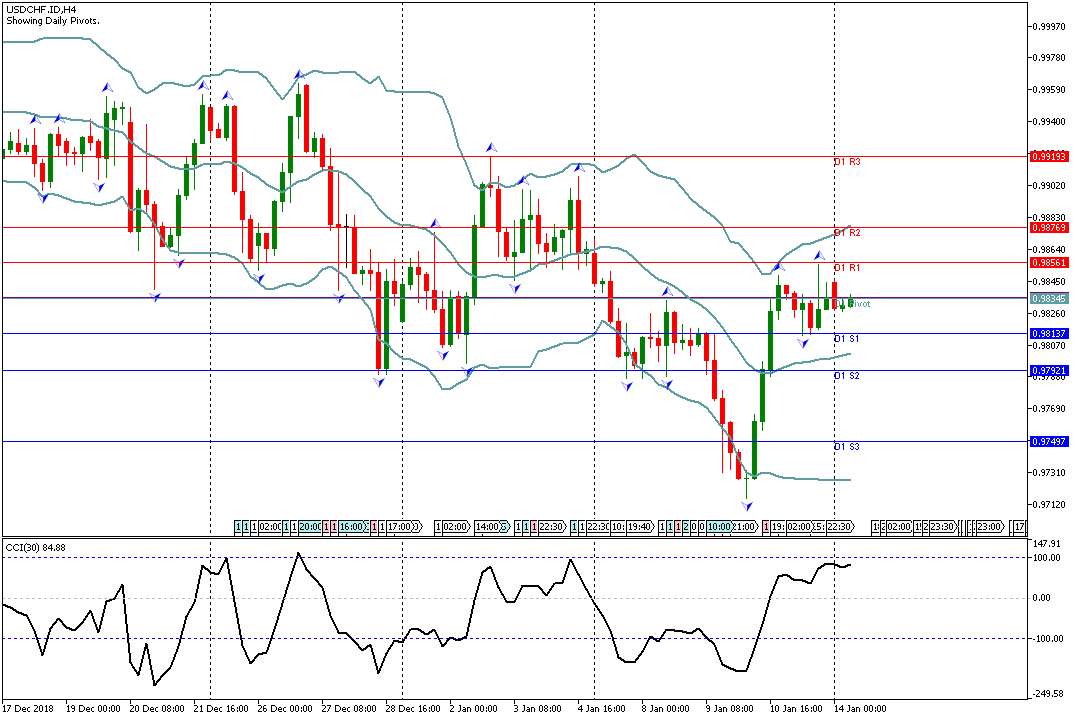
Task: Click the 9 Jan 08:00 time label
Action: click(x=730, y=708)
